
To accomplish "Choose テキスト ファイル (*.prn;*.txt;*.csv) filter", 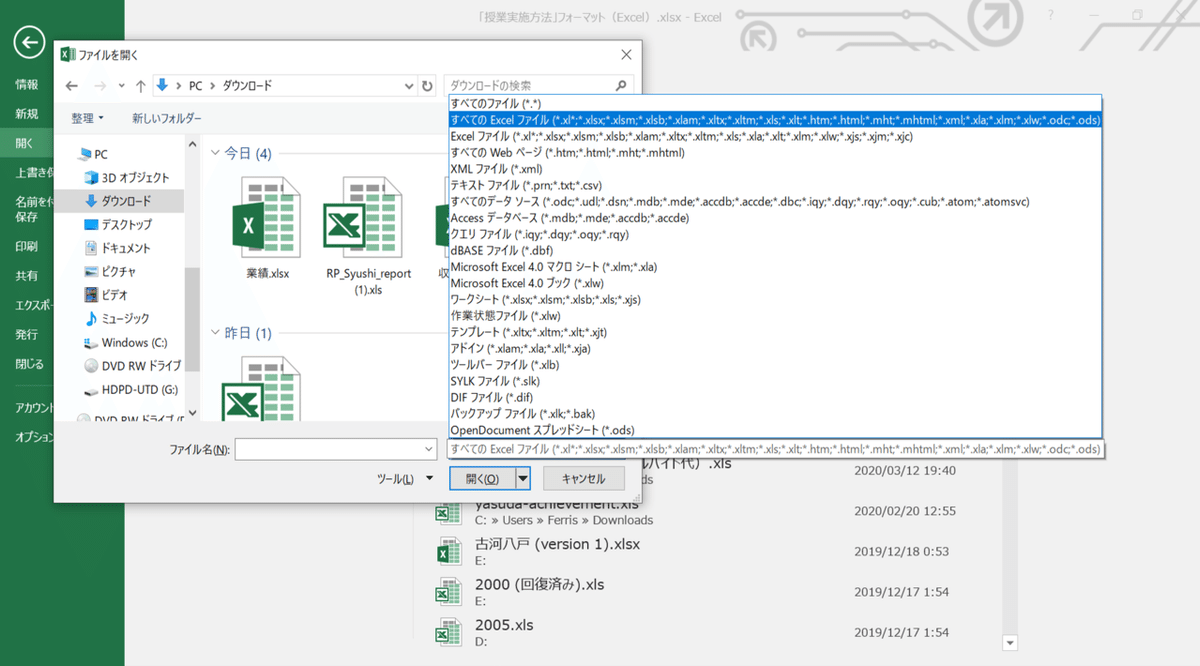I will coord(775,185).
